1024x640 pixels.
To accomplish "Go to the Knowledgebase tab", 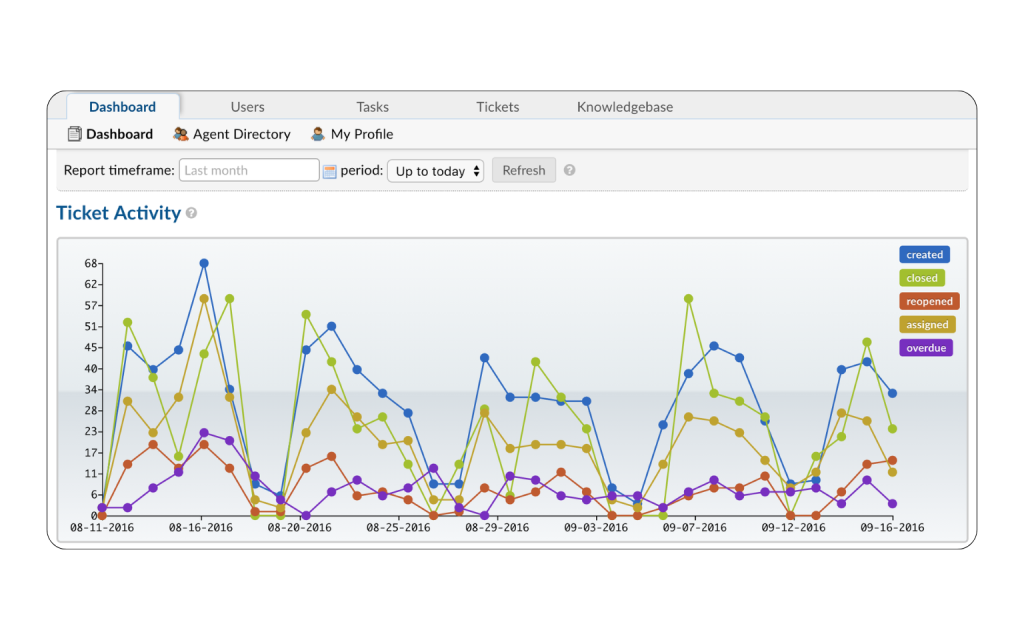I will (x=624, y=107).
